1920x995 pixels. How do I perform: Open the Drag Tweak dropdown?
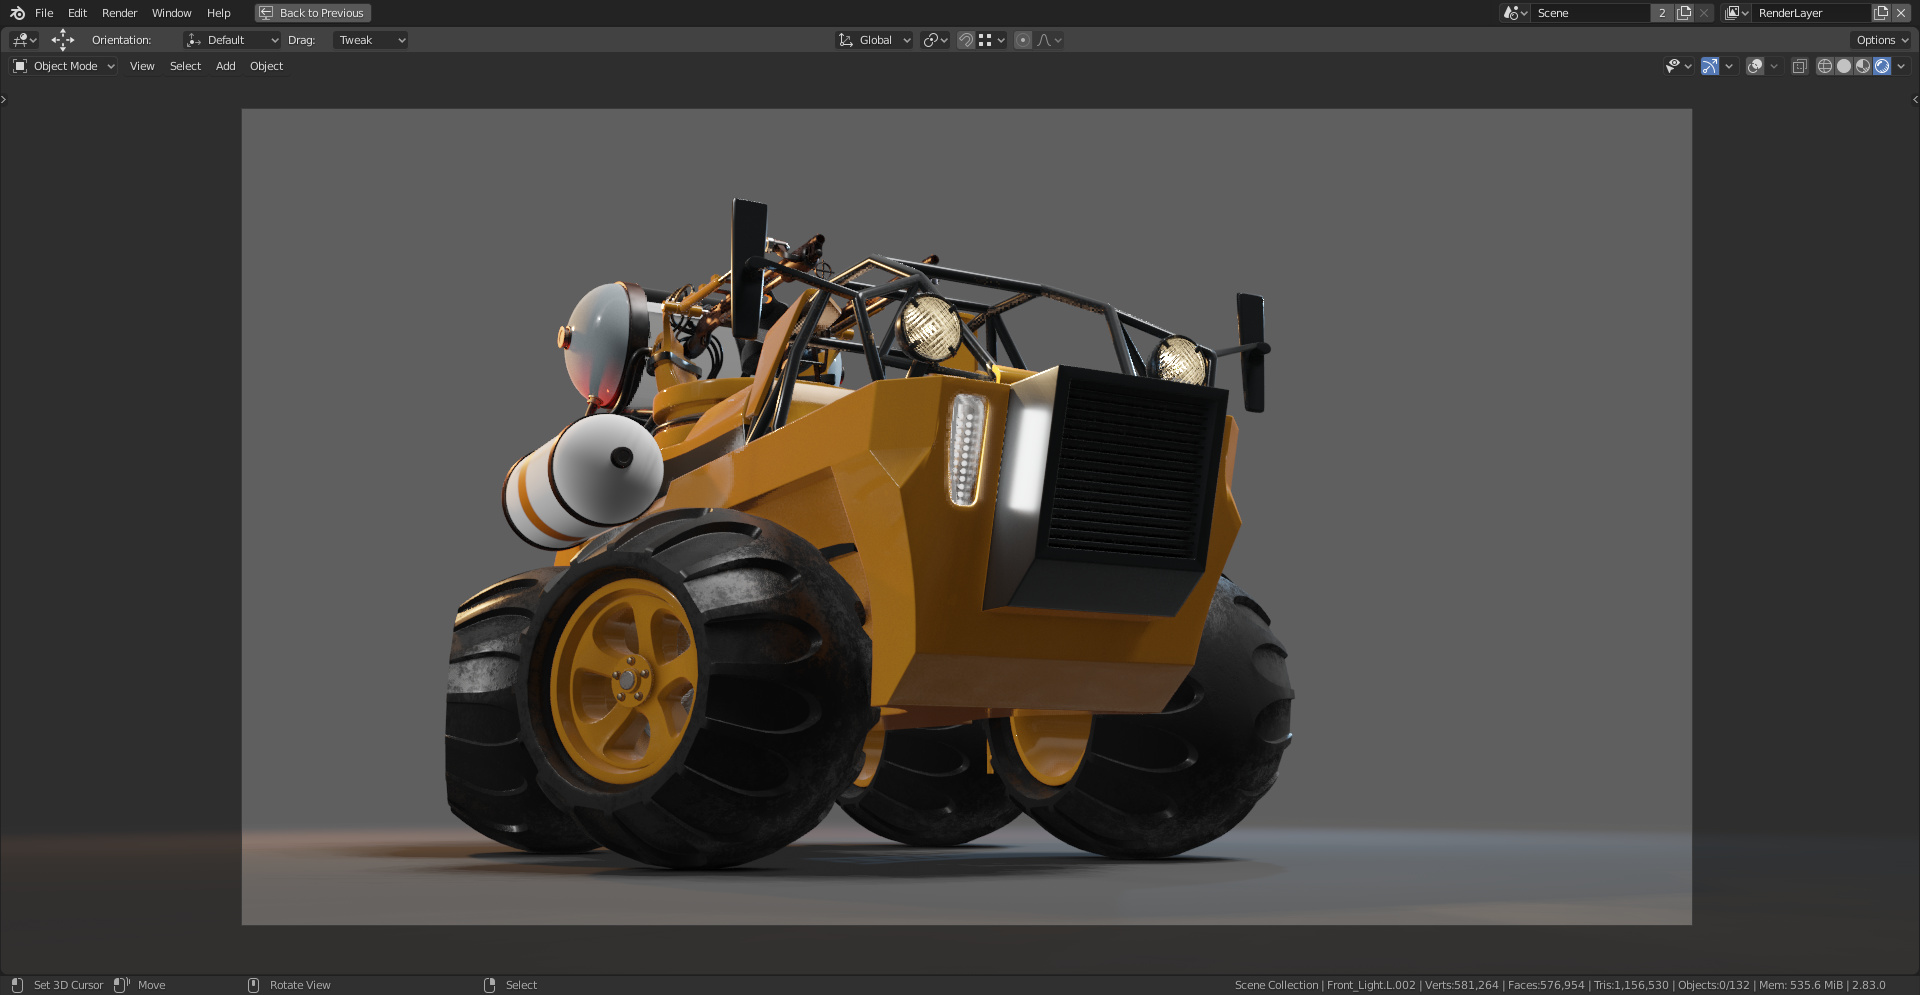pos(370,40)
